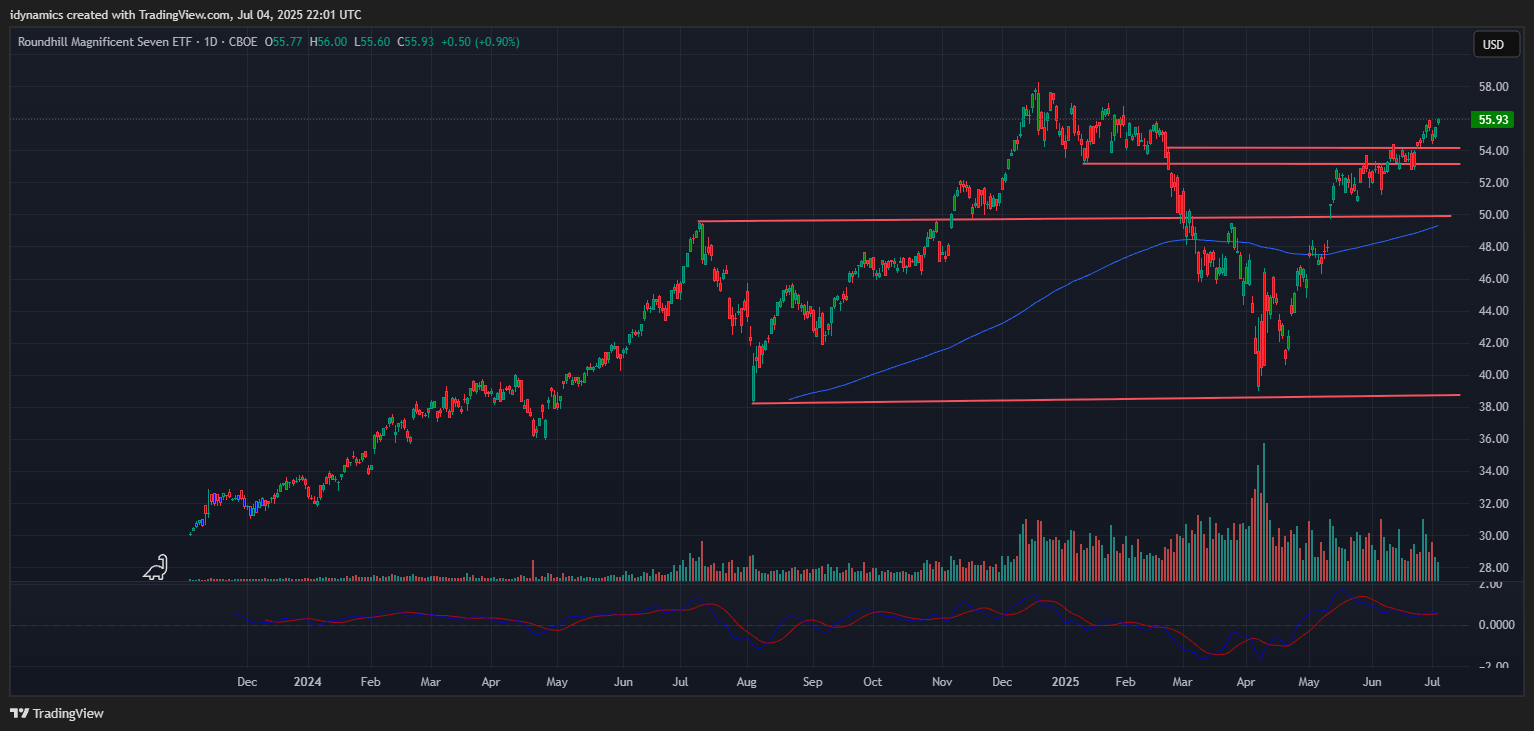The height and width of the screenshot is (731, 1534).
Task: Click the 46.00 price axis label
Action: [1493, 279]
